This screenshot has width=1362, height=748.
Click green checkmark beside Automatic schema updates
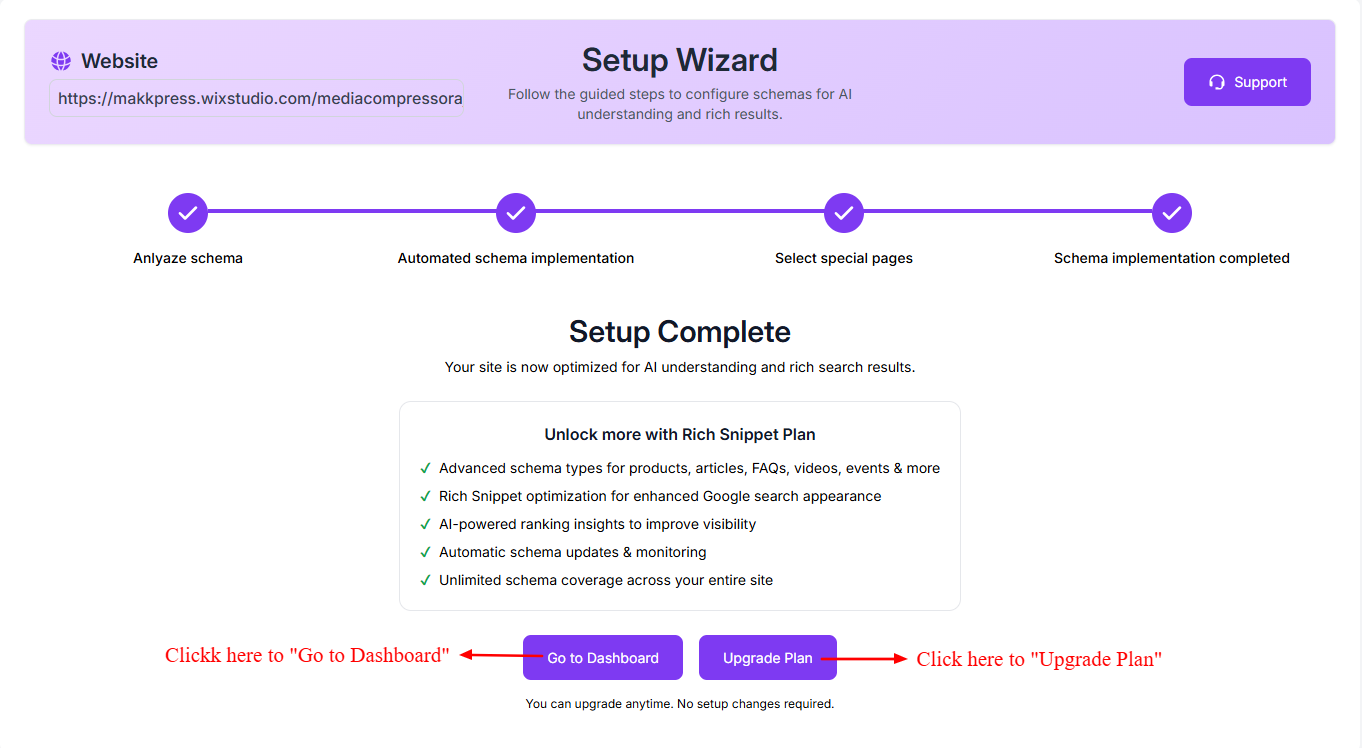[x=426, y=552]
